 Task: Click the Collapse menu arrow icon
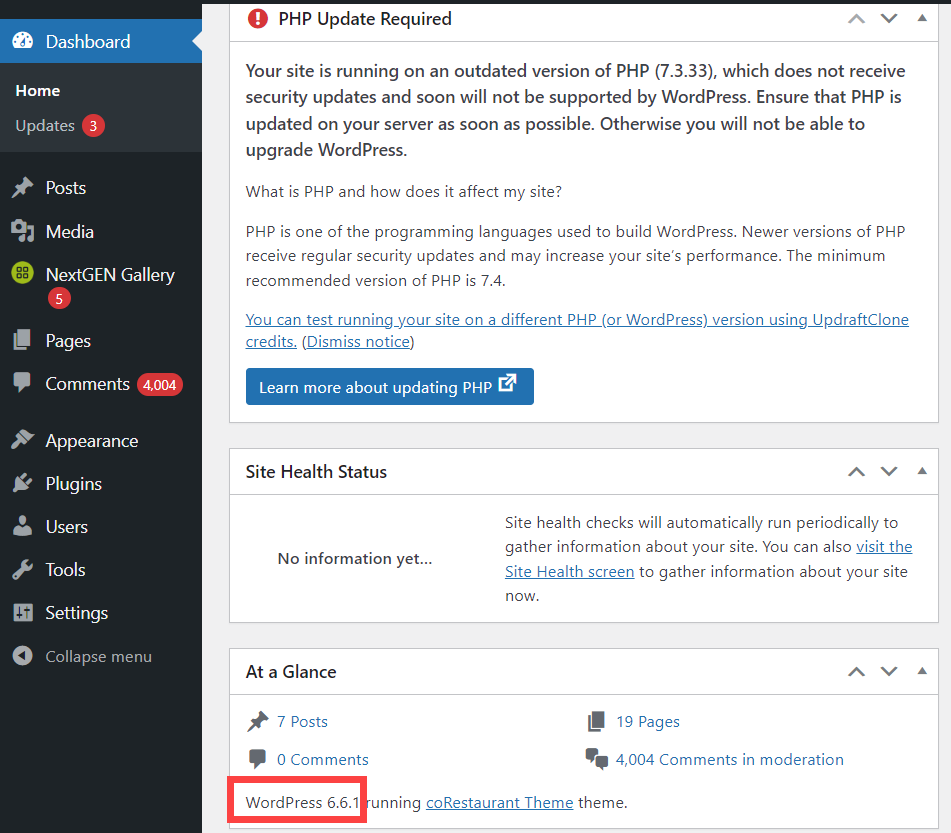(22, 656)
